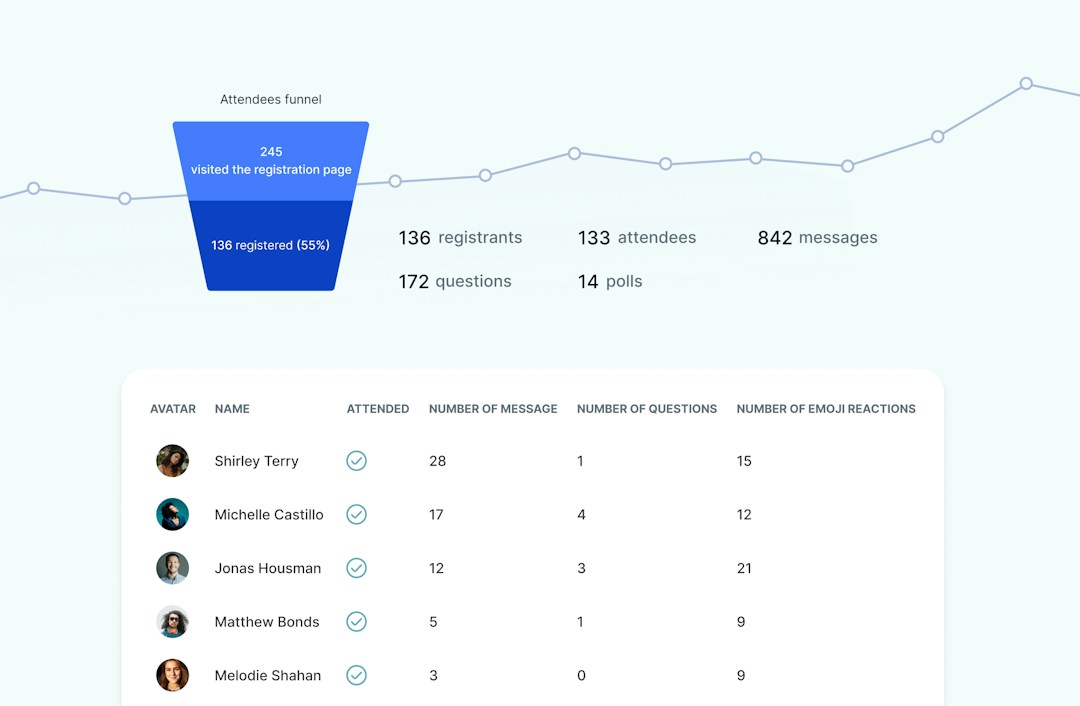Select the 172 questions statistic
Image resolution: width=1080 pixels, height=706 pixels.
click(x=455, y=282)
